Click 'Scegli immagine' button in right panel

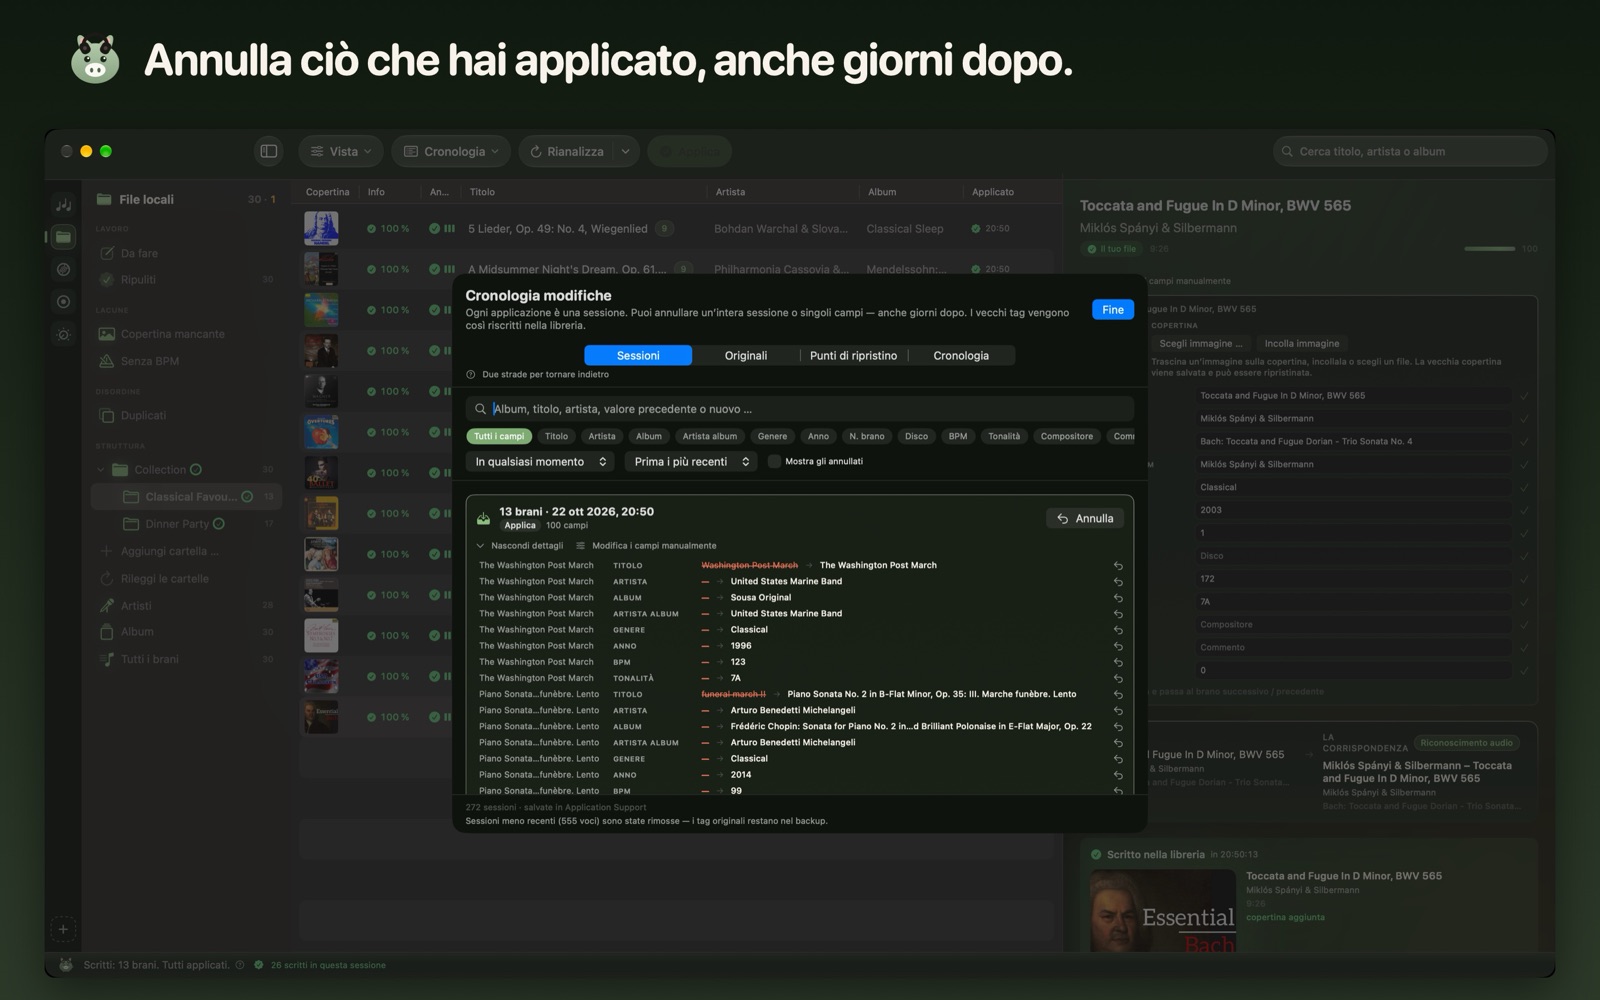[1200, 343]
